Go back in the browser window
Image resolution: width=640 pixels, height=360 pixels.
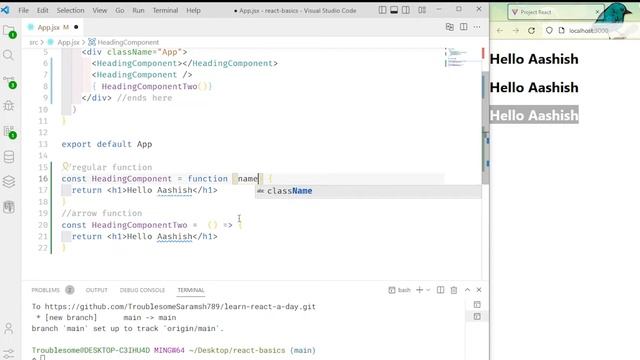[500, 31]
